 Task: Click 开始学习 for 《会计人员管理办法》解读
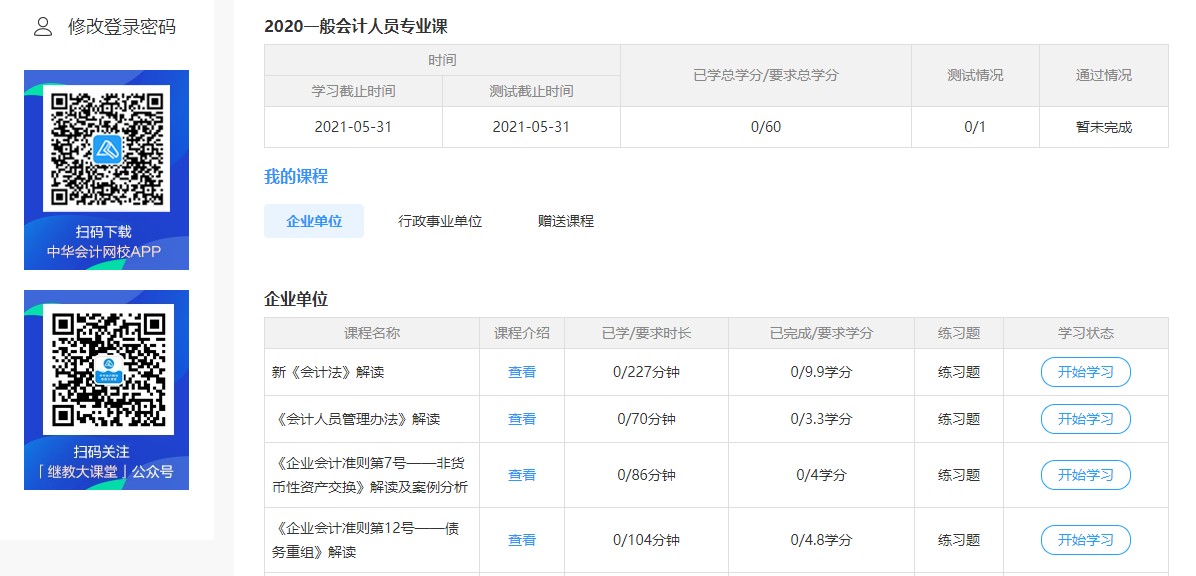pos(1086,419)
